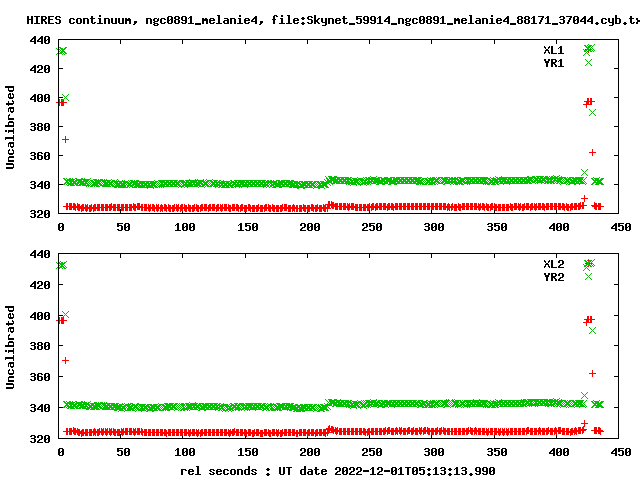Image resolution: width=640 pixels, height=480 pixels.
Task: Click the 400 x-tick label under lower plot
Action: [x=559, y=452]
